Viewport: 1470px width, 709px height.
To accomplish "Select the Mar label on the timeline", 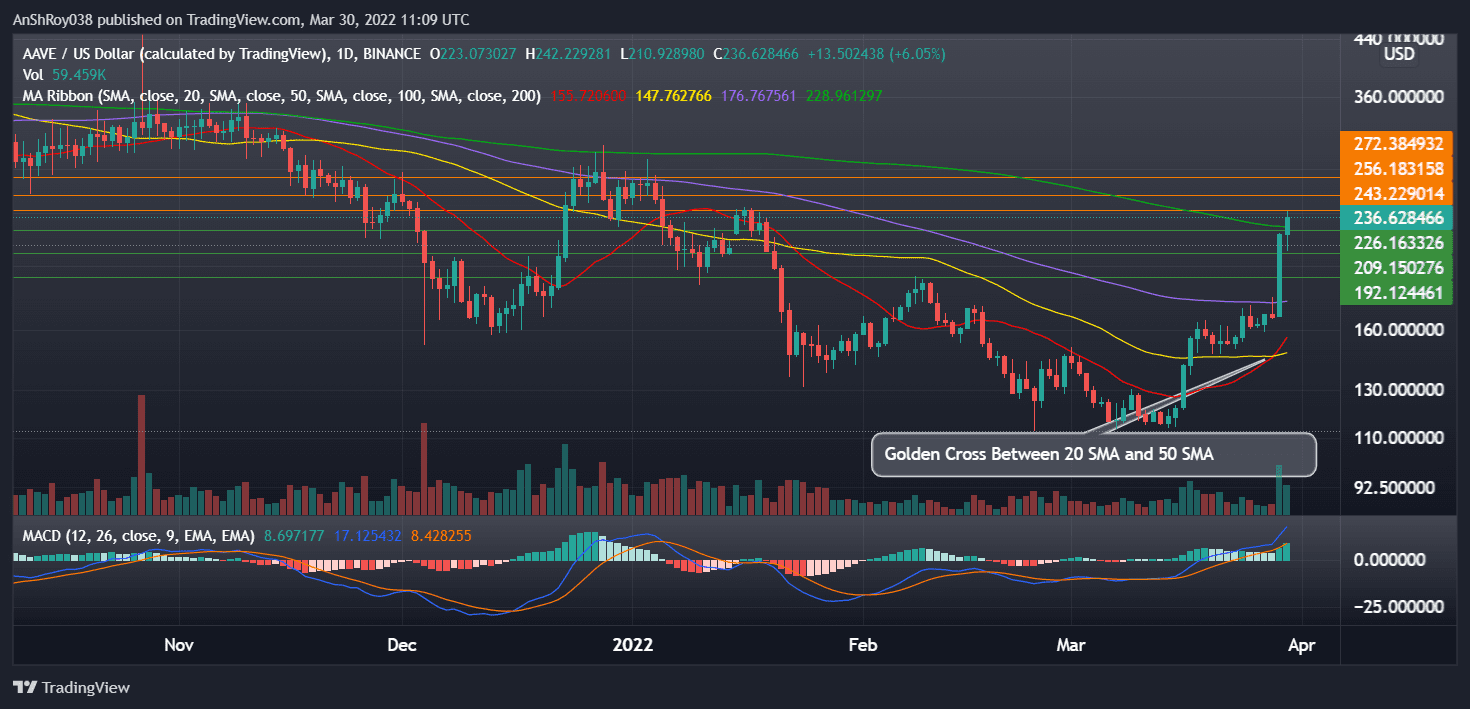I will pyautogui.click(x=1069, y=645).
